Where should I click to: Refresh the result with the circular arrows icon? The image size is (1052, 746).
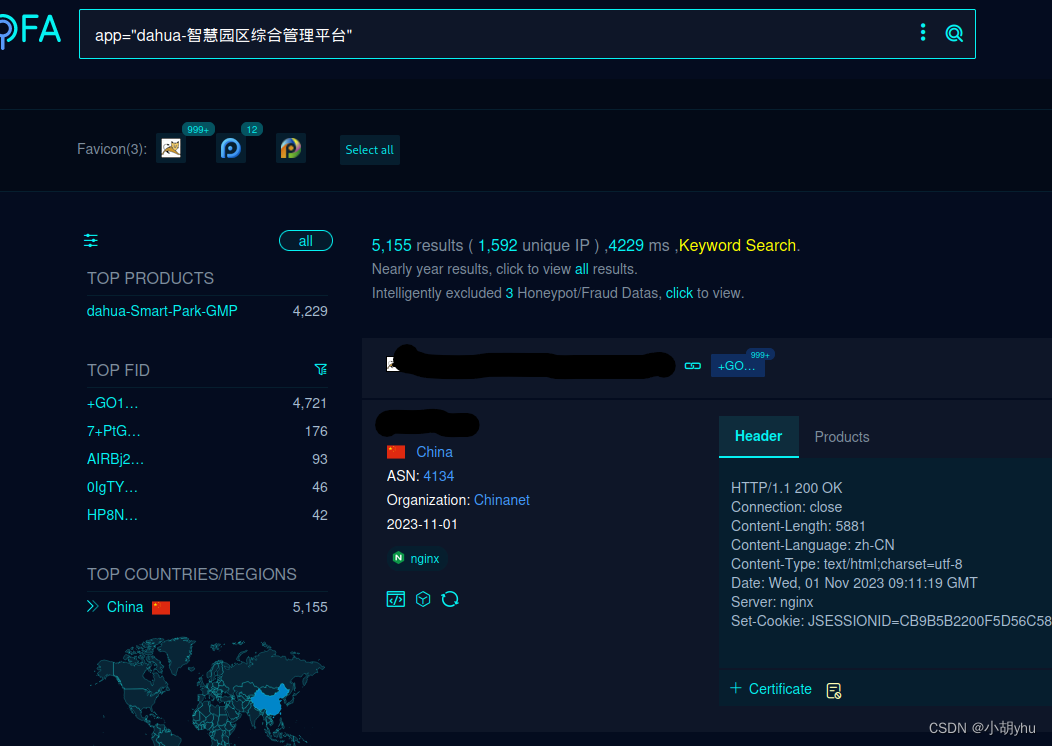click(x=449, y=598)
